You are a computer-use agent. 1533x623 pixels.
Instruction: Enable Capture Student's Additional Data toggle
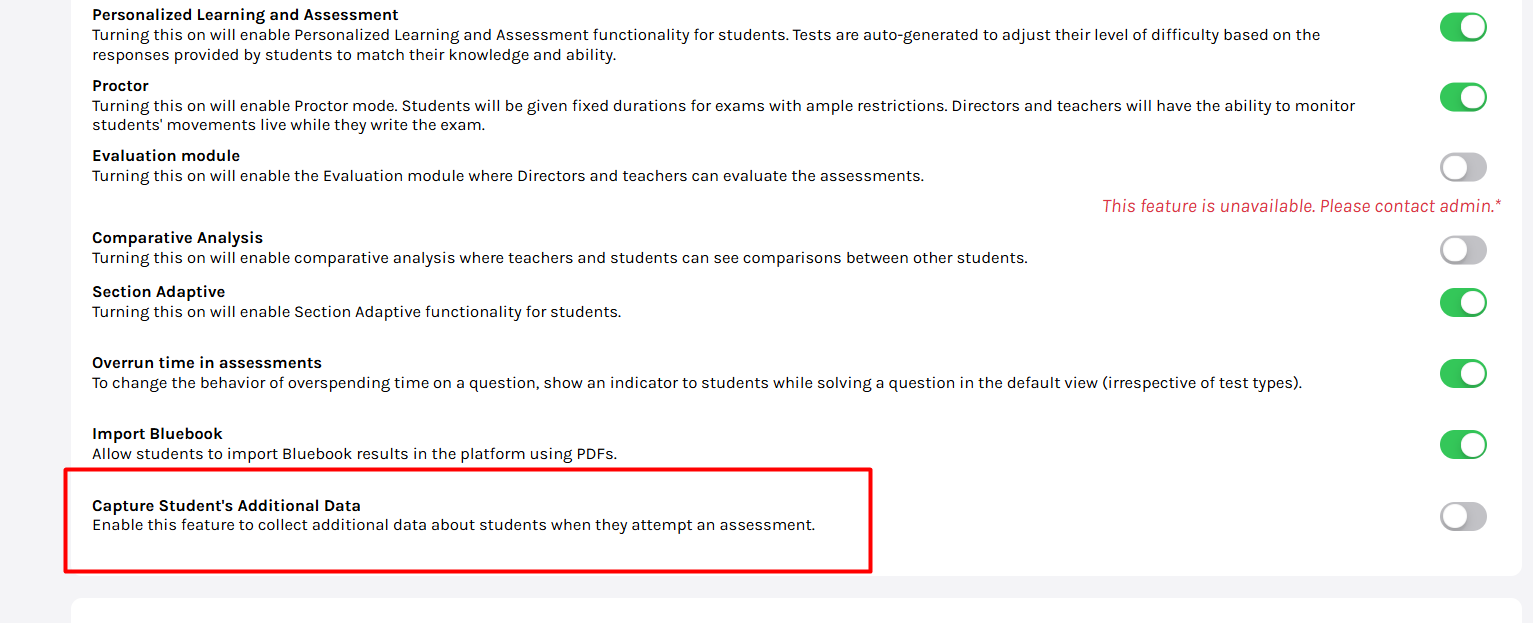tap(1463, 517)
